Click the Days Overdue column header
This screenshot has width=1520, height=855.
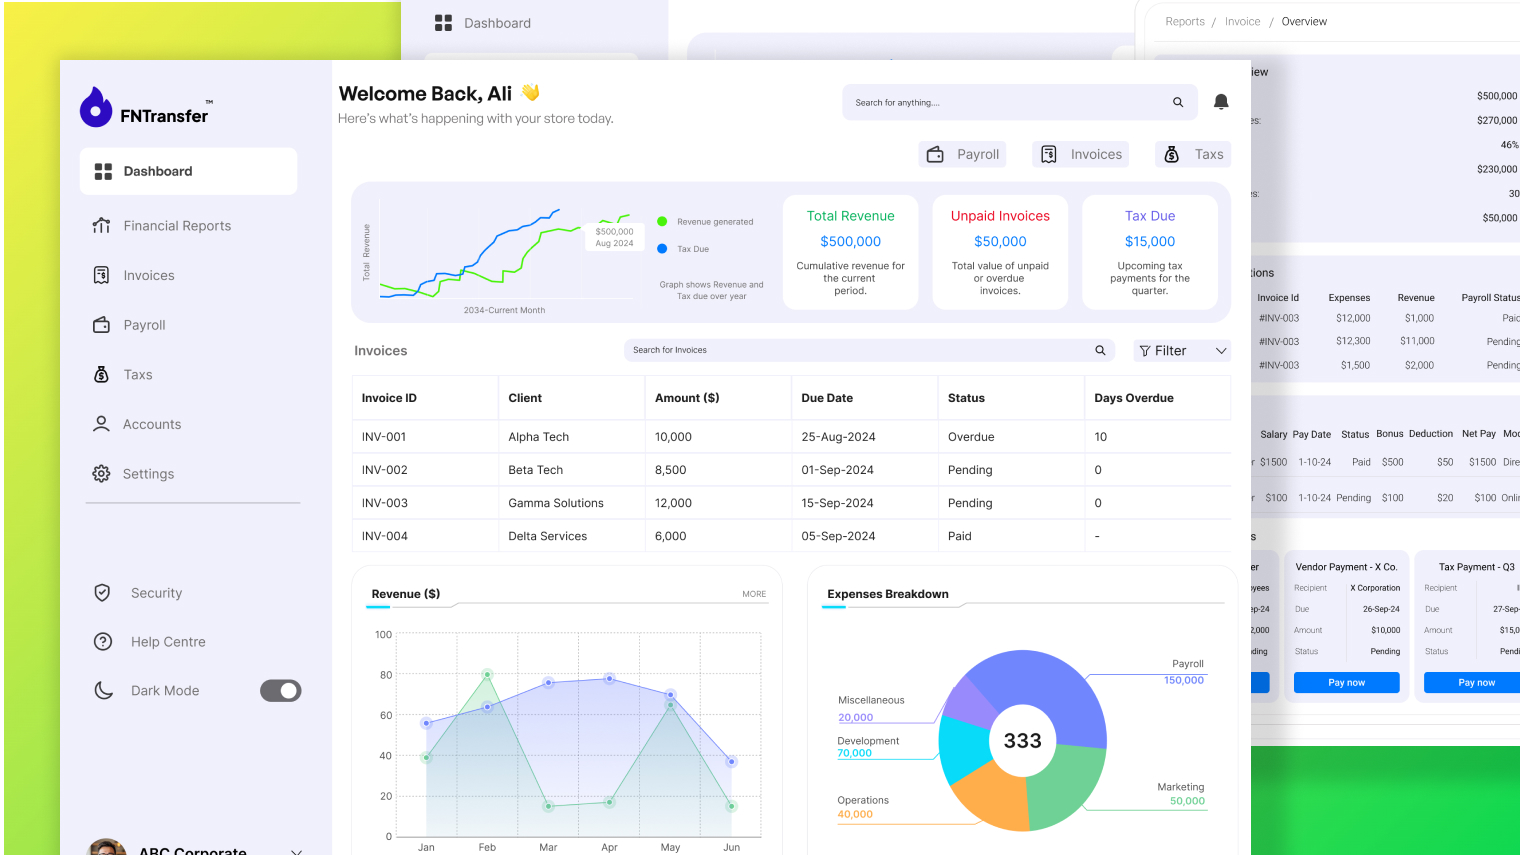1134,398
